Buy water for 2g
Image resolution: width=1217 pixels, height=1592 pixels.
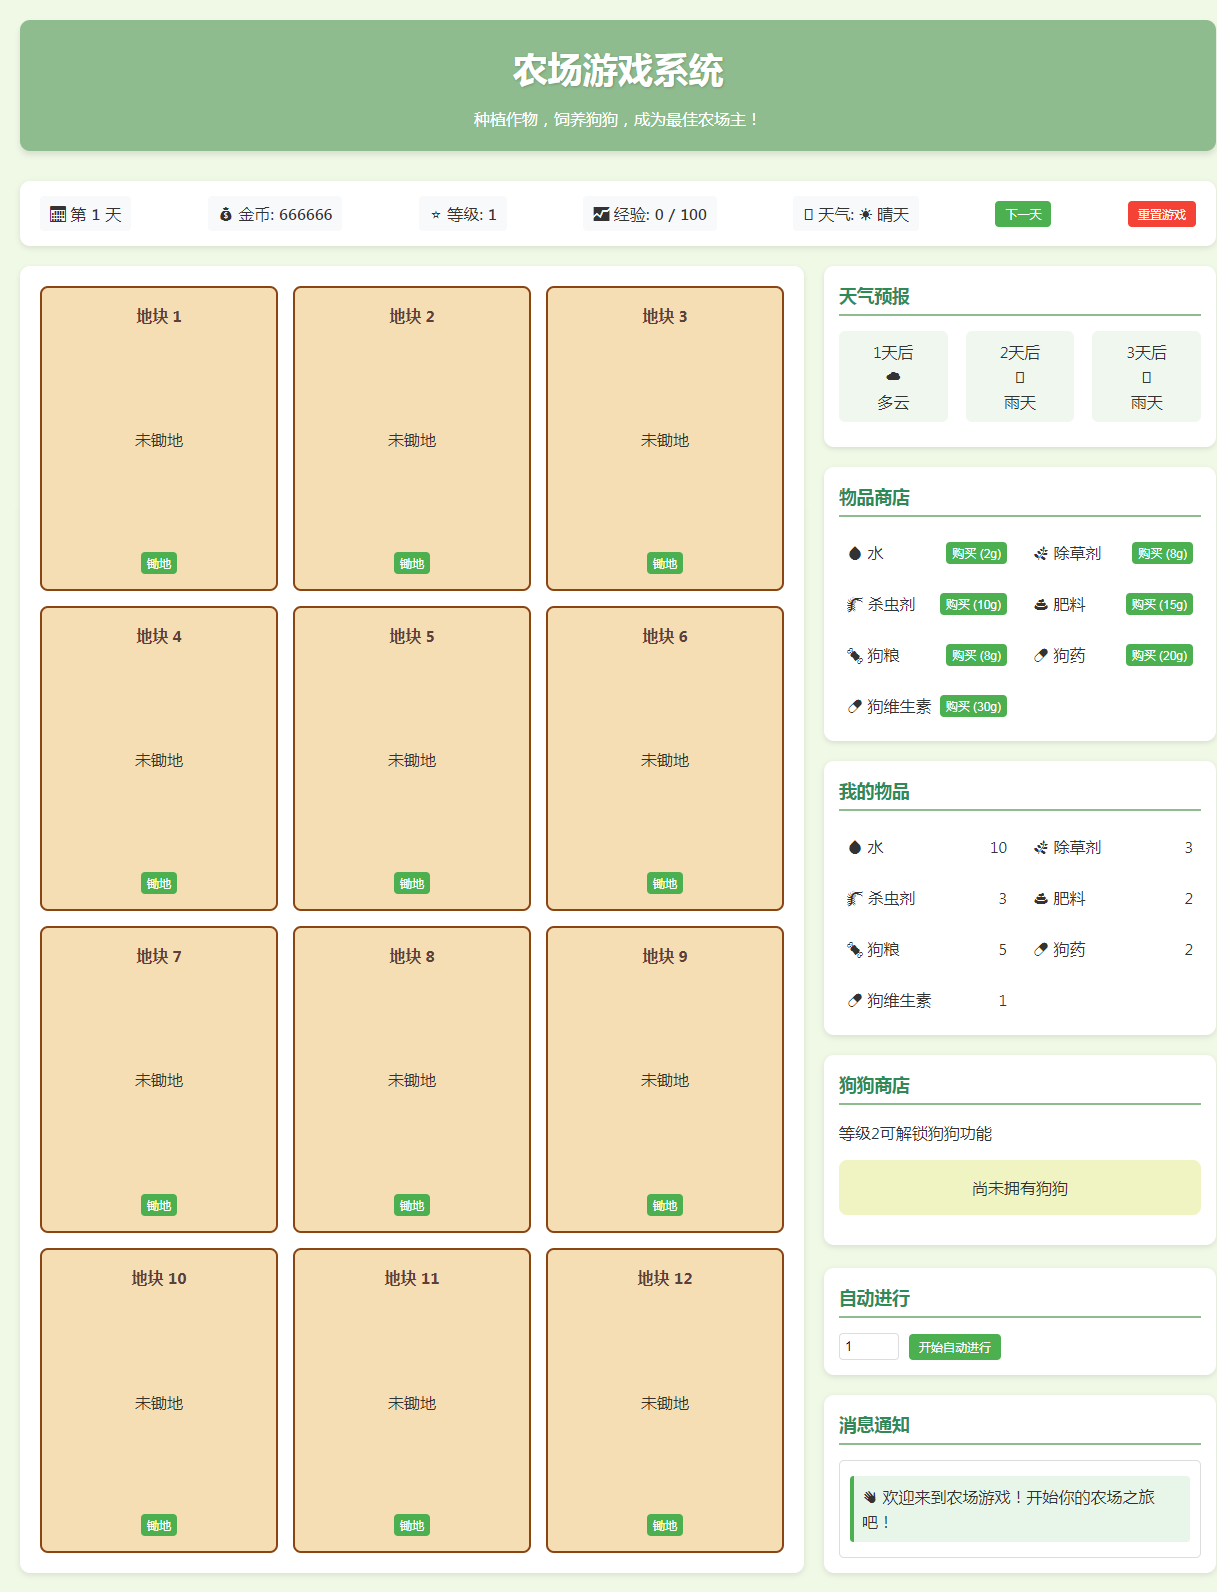coord(976,554)
